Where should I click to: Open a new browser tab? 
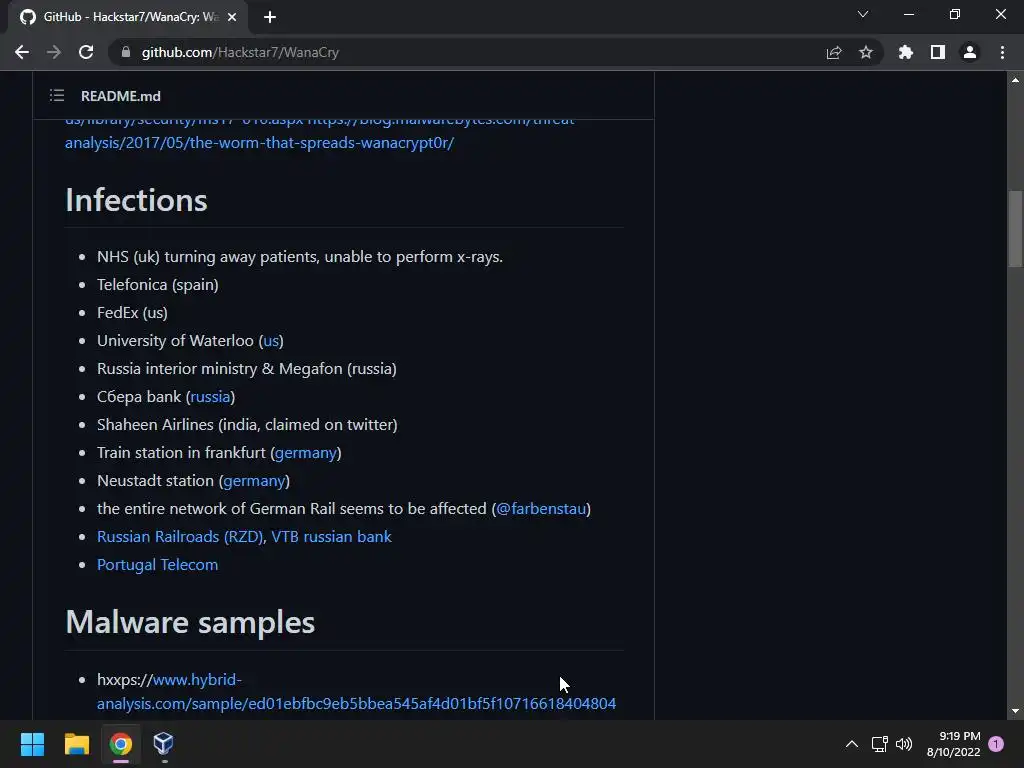pos(270,17)
